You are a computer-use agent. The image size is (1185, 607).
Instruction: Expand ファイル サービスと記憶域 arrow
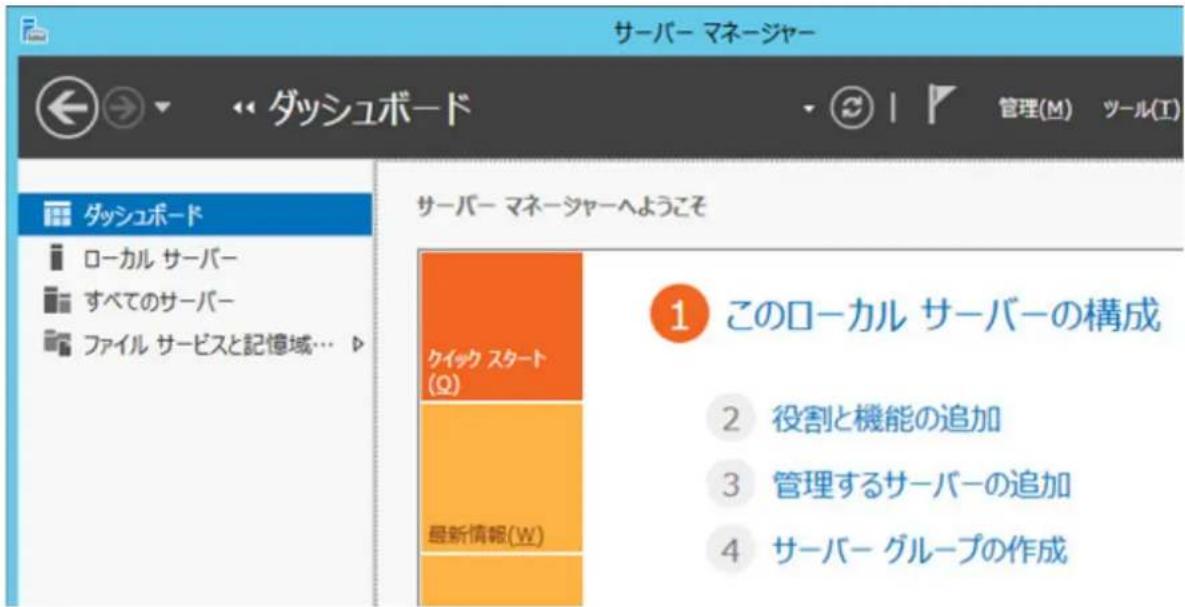(358, 345)
